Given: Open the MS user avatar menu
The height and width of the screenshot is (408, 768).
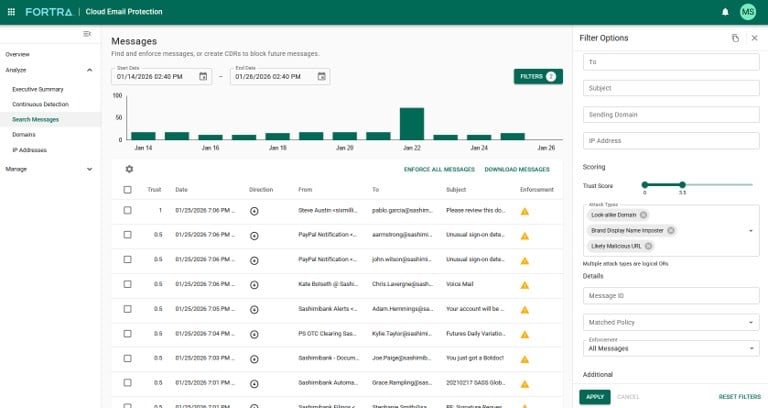Looking at the screenshot, I should 748,12.
